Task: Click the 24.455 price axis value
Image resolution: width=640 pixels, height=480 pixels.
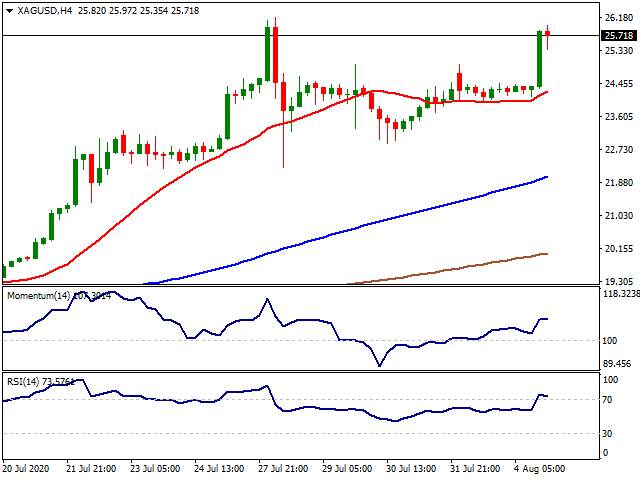Action: tap(619, 84)
